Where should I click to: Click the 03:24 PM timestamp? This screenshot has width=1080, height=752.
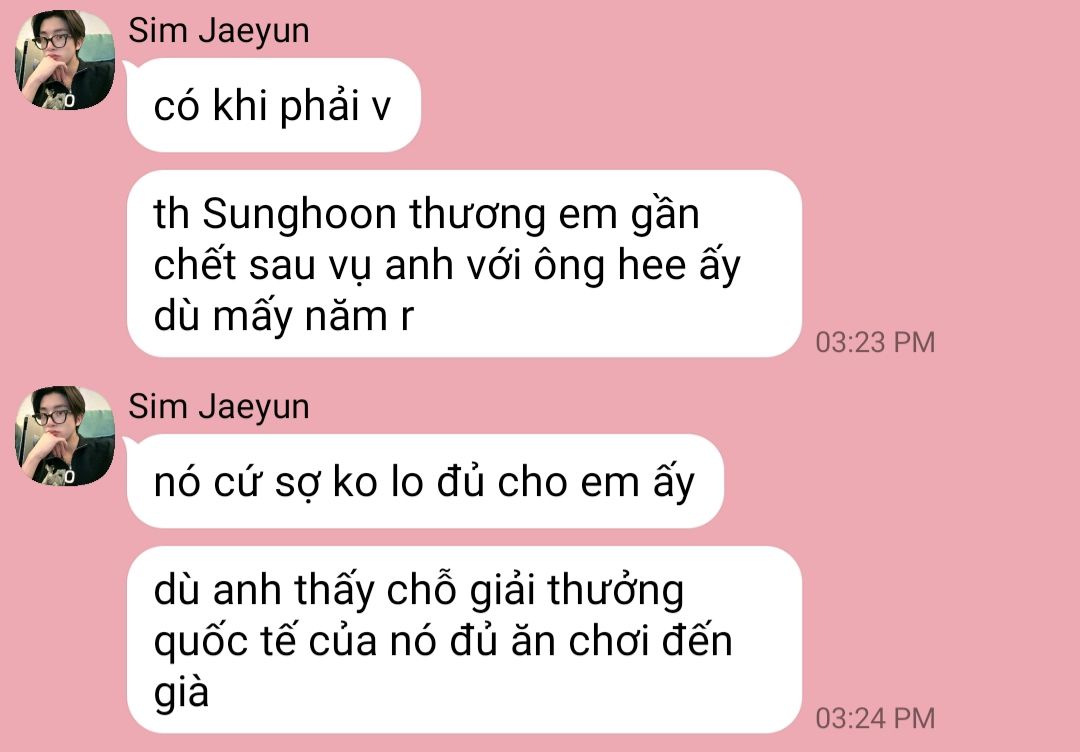875,718
